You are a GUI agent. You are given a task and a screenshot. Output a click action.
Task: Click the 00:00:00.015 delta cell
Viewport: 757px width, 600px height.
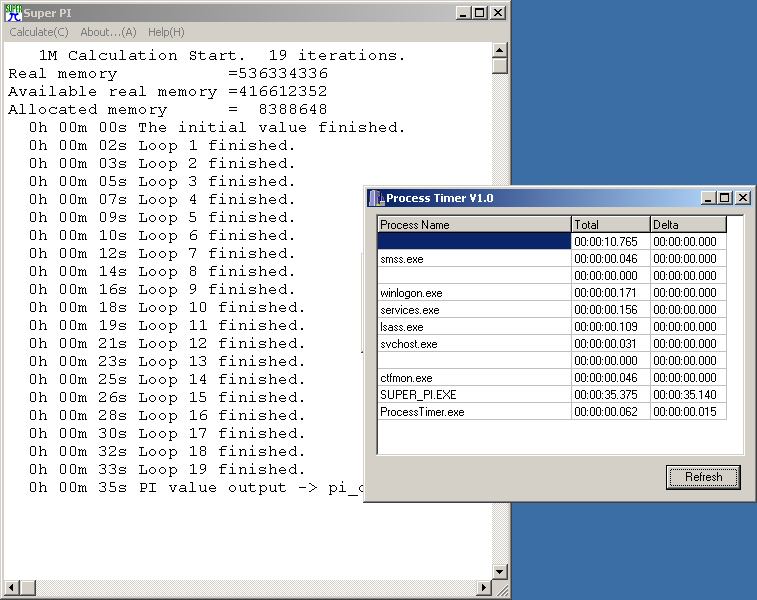pyautogui.click(x=688, y=412)
